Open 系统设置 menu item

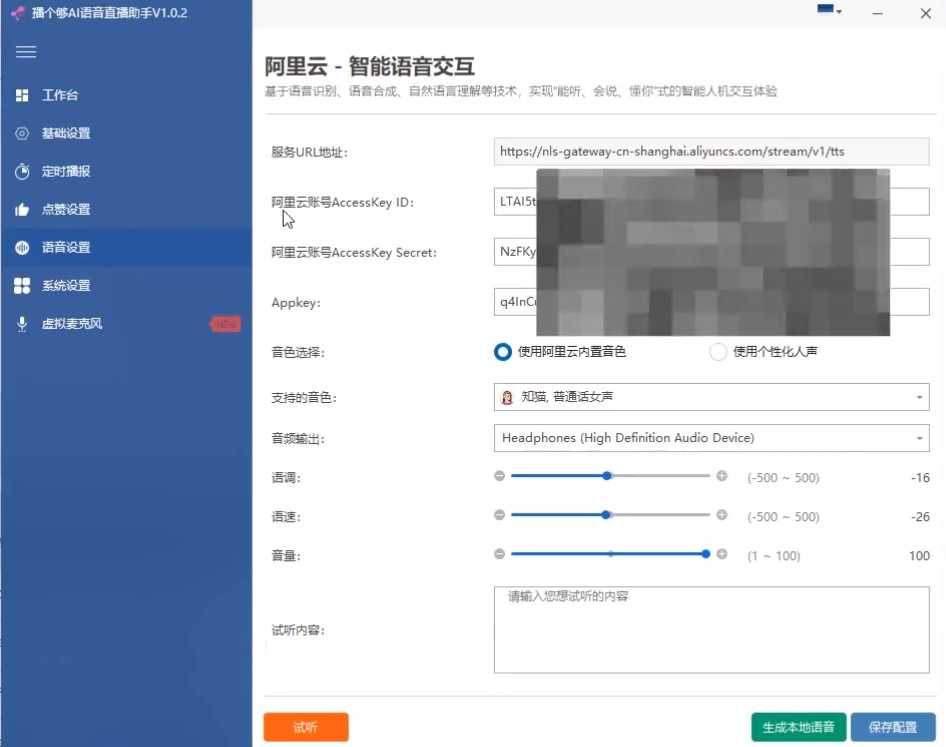pyautogui.click(x=126, y=285)
